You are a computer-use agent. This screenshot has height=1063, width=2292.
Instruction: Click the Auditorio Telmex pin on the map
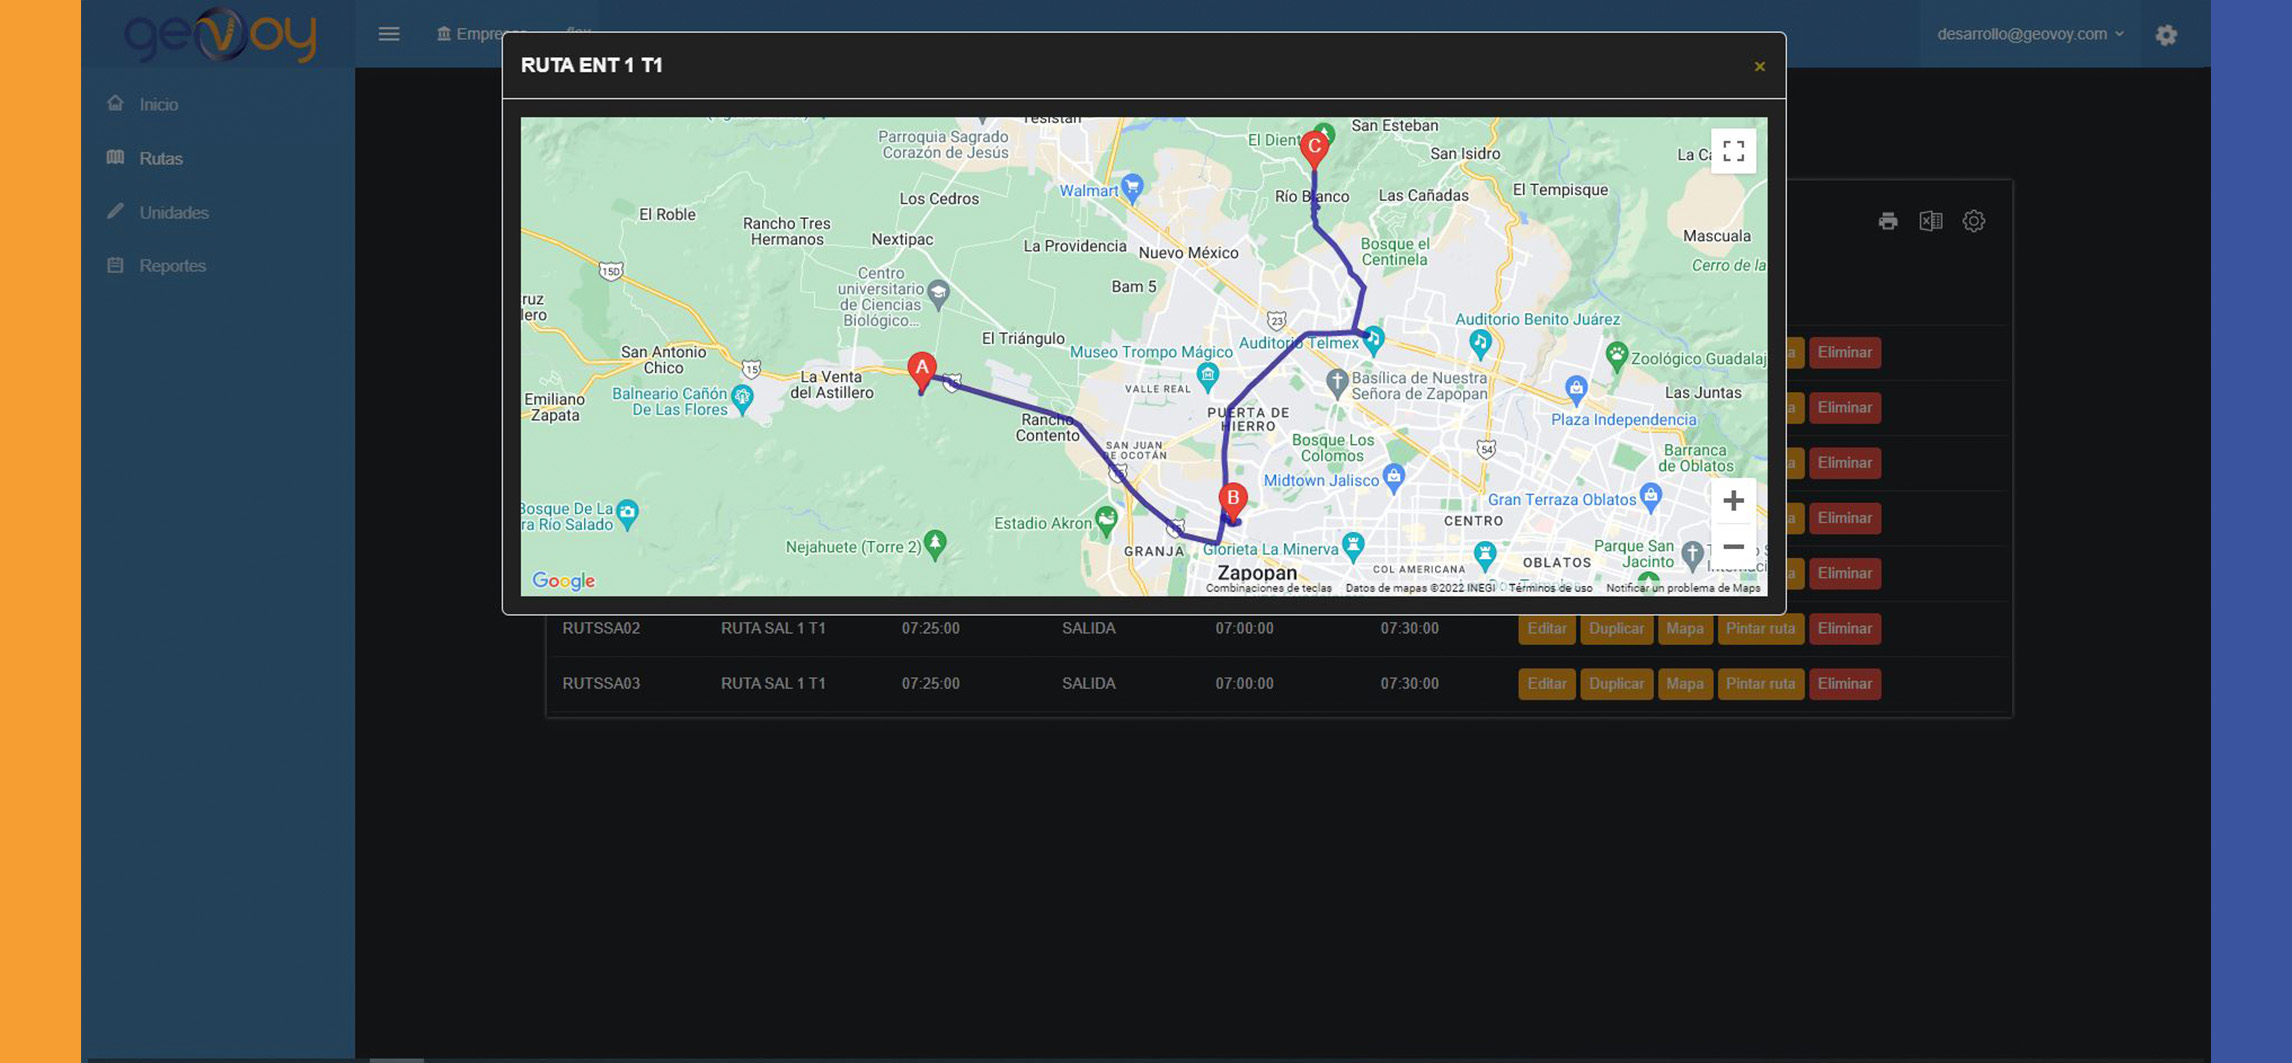click(1373, 340)
